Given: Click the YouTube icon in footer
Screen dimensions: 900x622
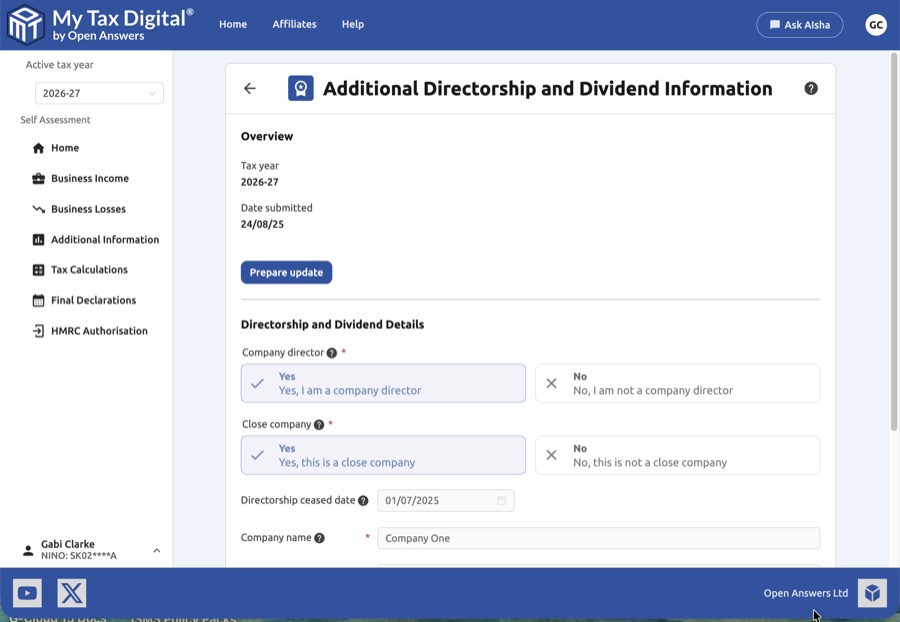Looking at the screenshot, I should pyautogui.click(x=27, y=593).
